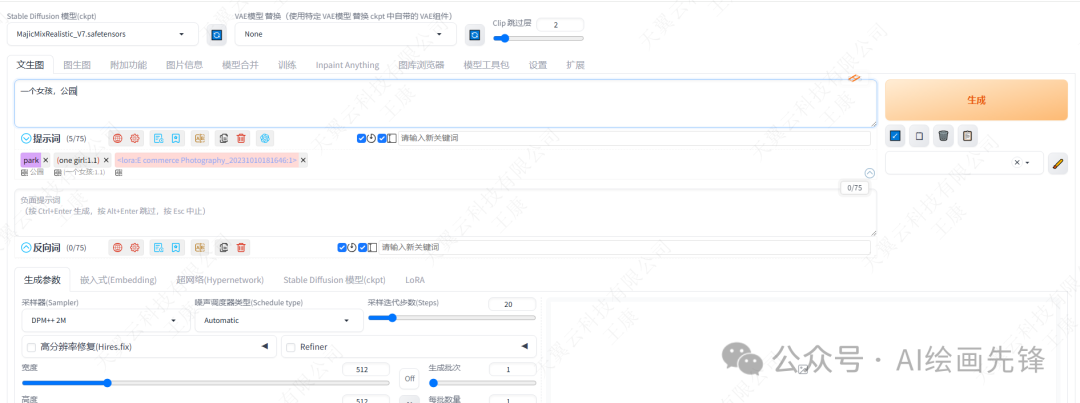
Task: Open the 图片信息 tab
Action: [x=185, y=65]
